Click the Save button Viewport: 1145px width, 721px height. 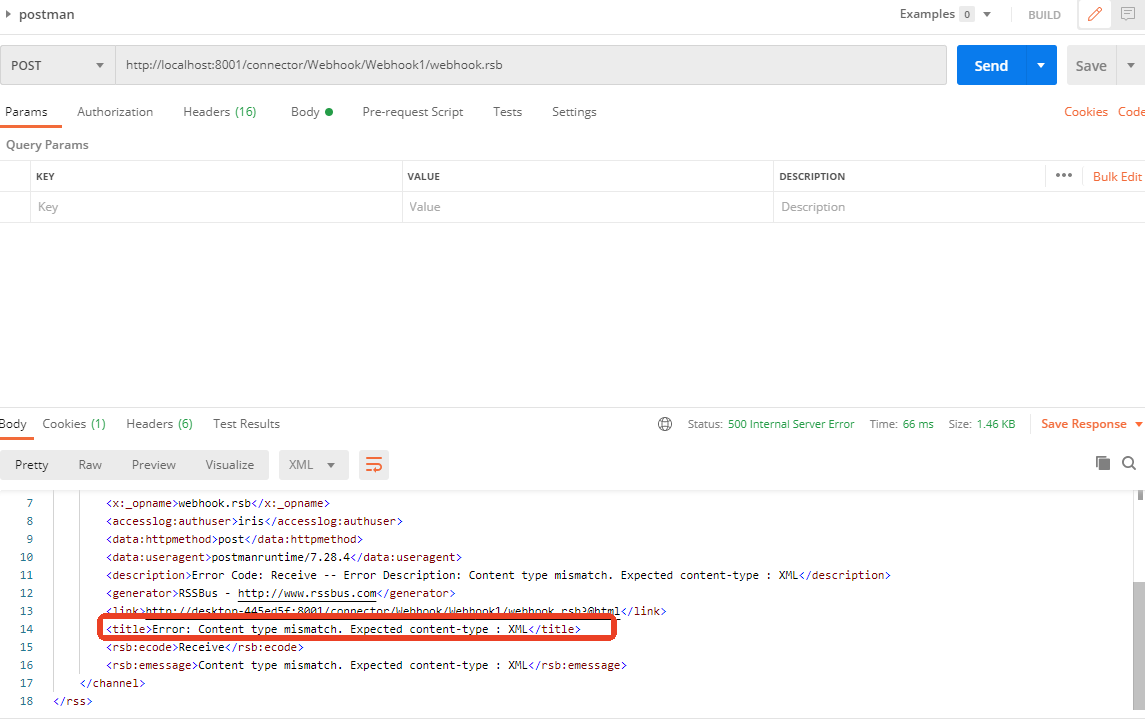point(1091,66)
